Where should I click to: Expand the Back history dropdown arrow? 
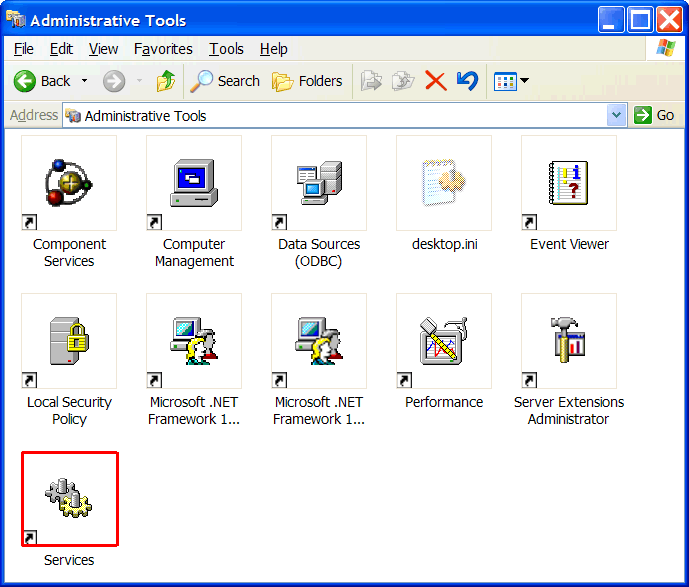tap(84, 81)
